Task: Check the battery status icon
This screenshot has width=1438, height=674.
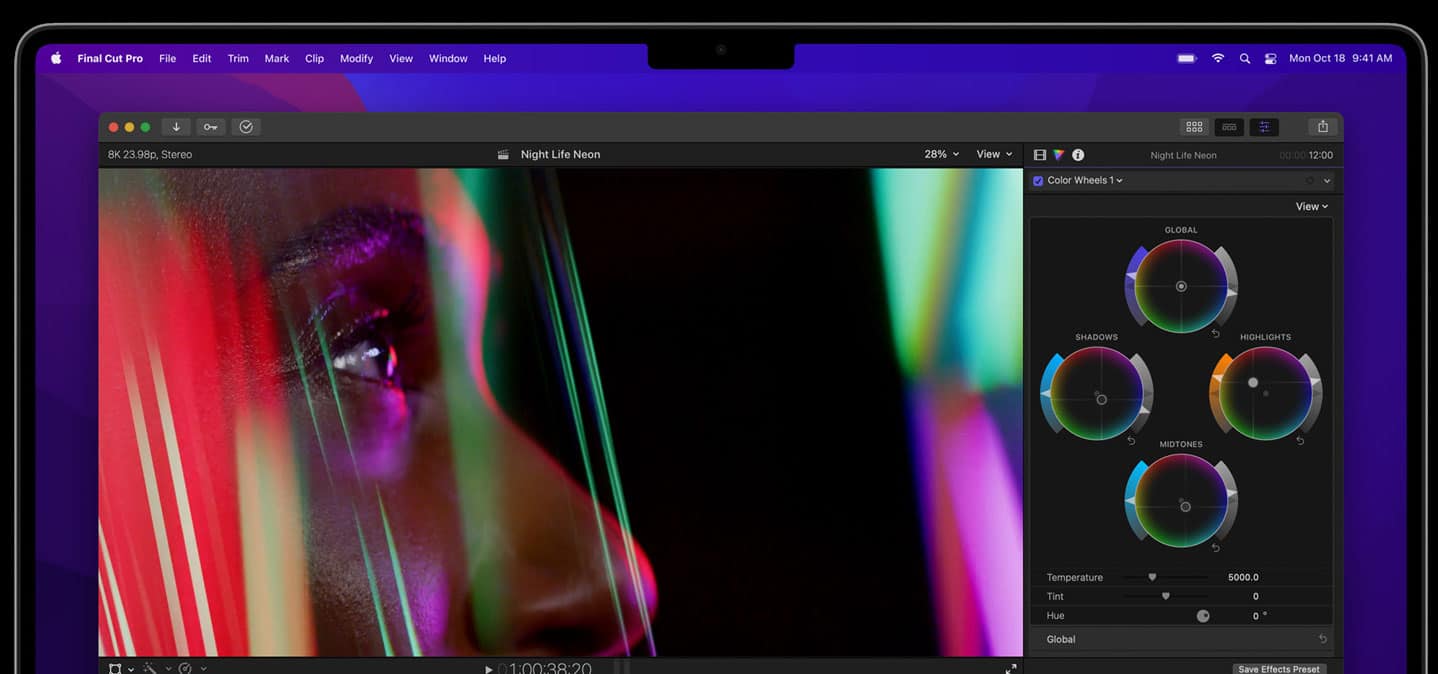Action: click(1187, 58)
